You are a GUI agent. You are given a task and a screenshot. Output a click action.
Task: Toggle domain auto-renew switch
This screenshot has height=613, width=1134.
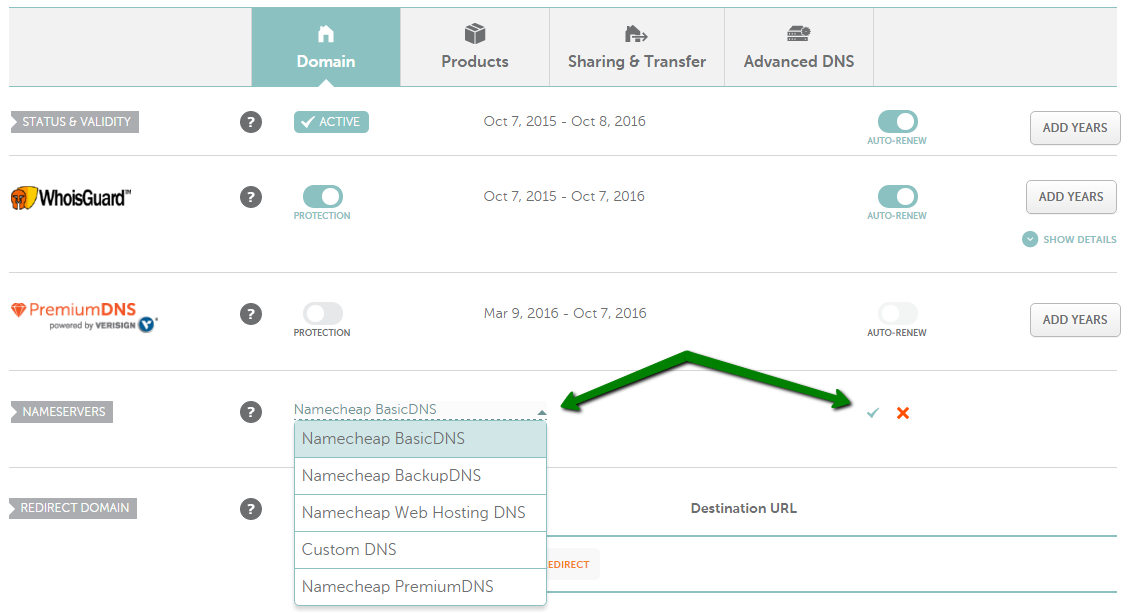point(898,121)
